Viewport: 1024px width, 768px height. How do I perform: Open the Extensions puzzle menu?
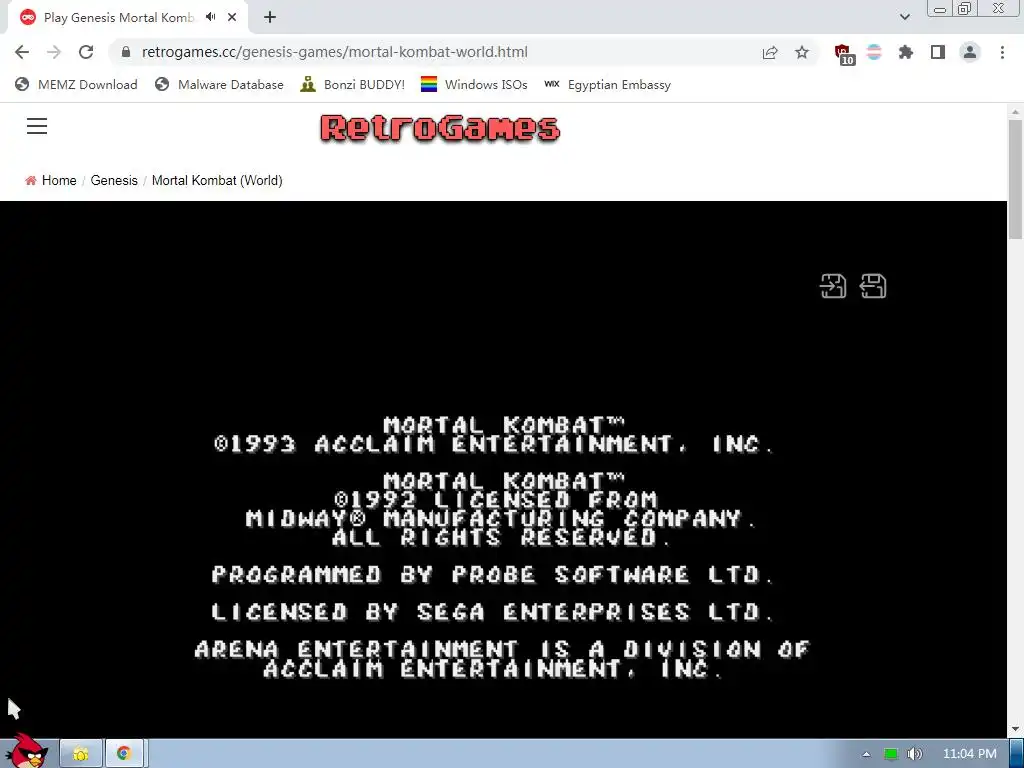point(906,52)
